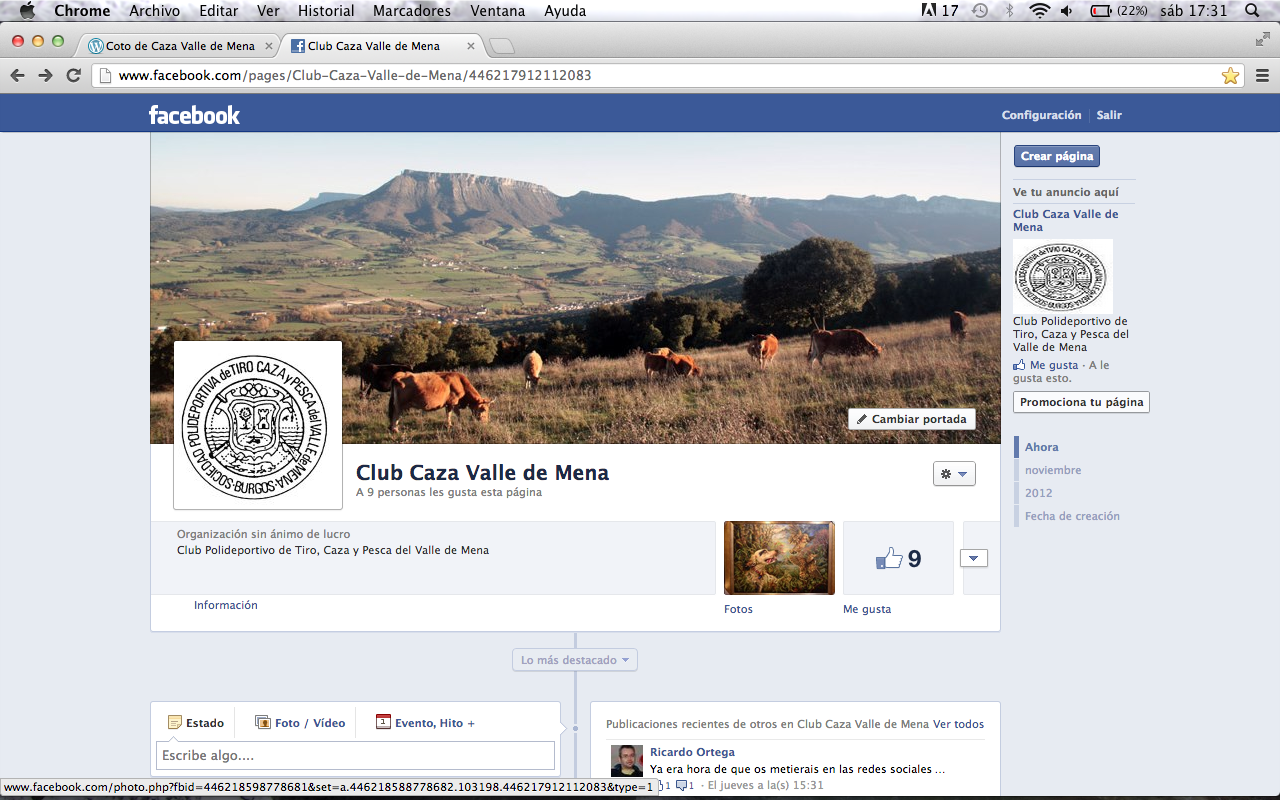This screenshot has height=800, width=1280.
Task: Click the Wi-Fi status icon
Action: tap(1039, 11)
